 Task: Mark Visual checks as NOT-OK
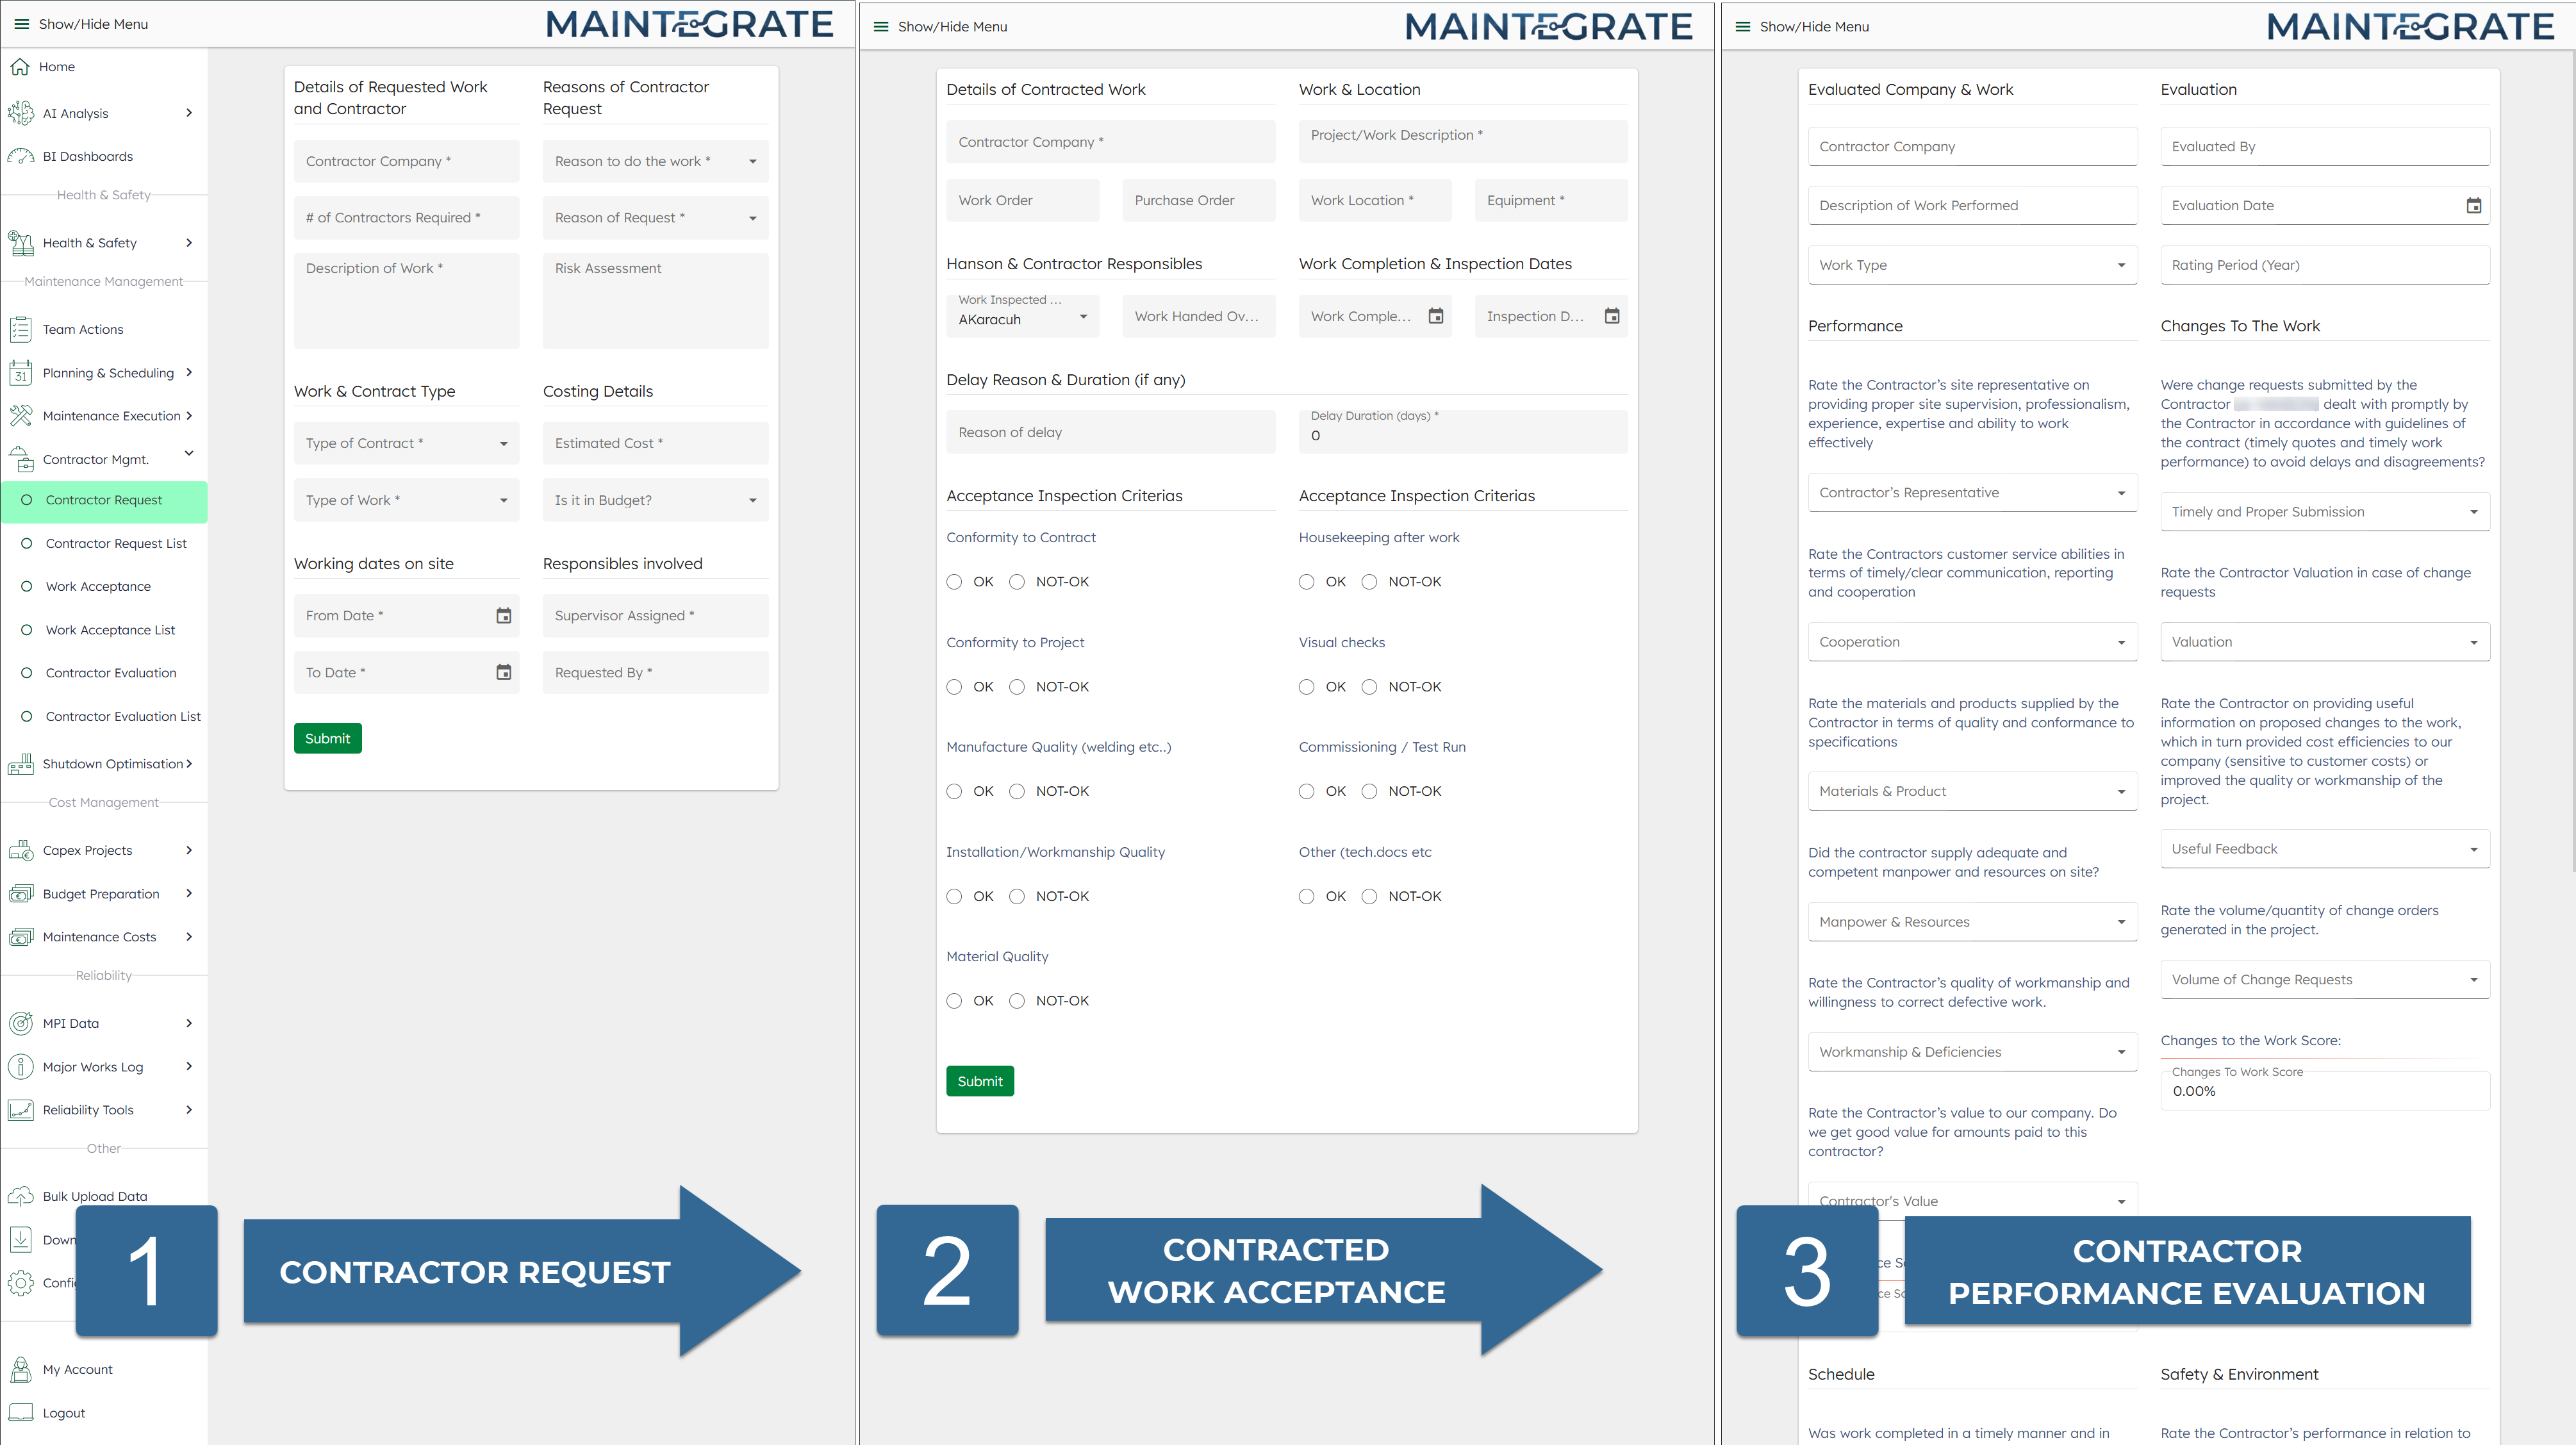[x=1369, y=686]
